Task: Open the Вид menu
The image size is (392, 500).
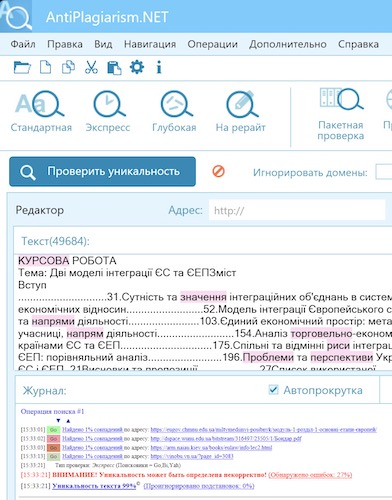Action: click(103, 44)
